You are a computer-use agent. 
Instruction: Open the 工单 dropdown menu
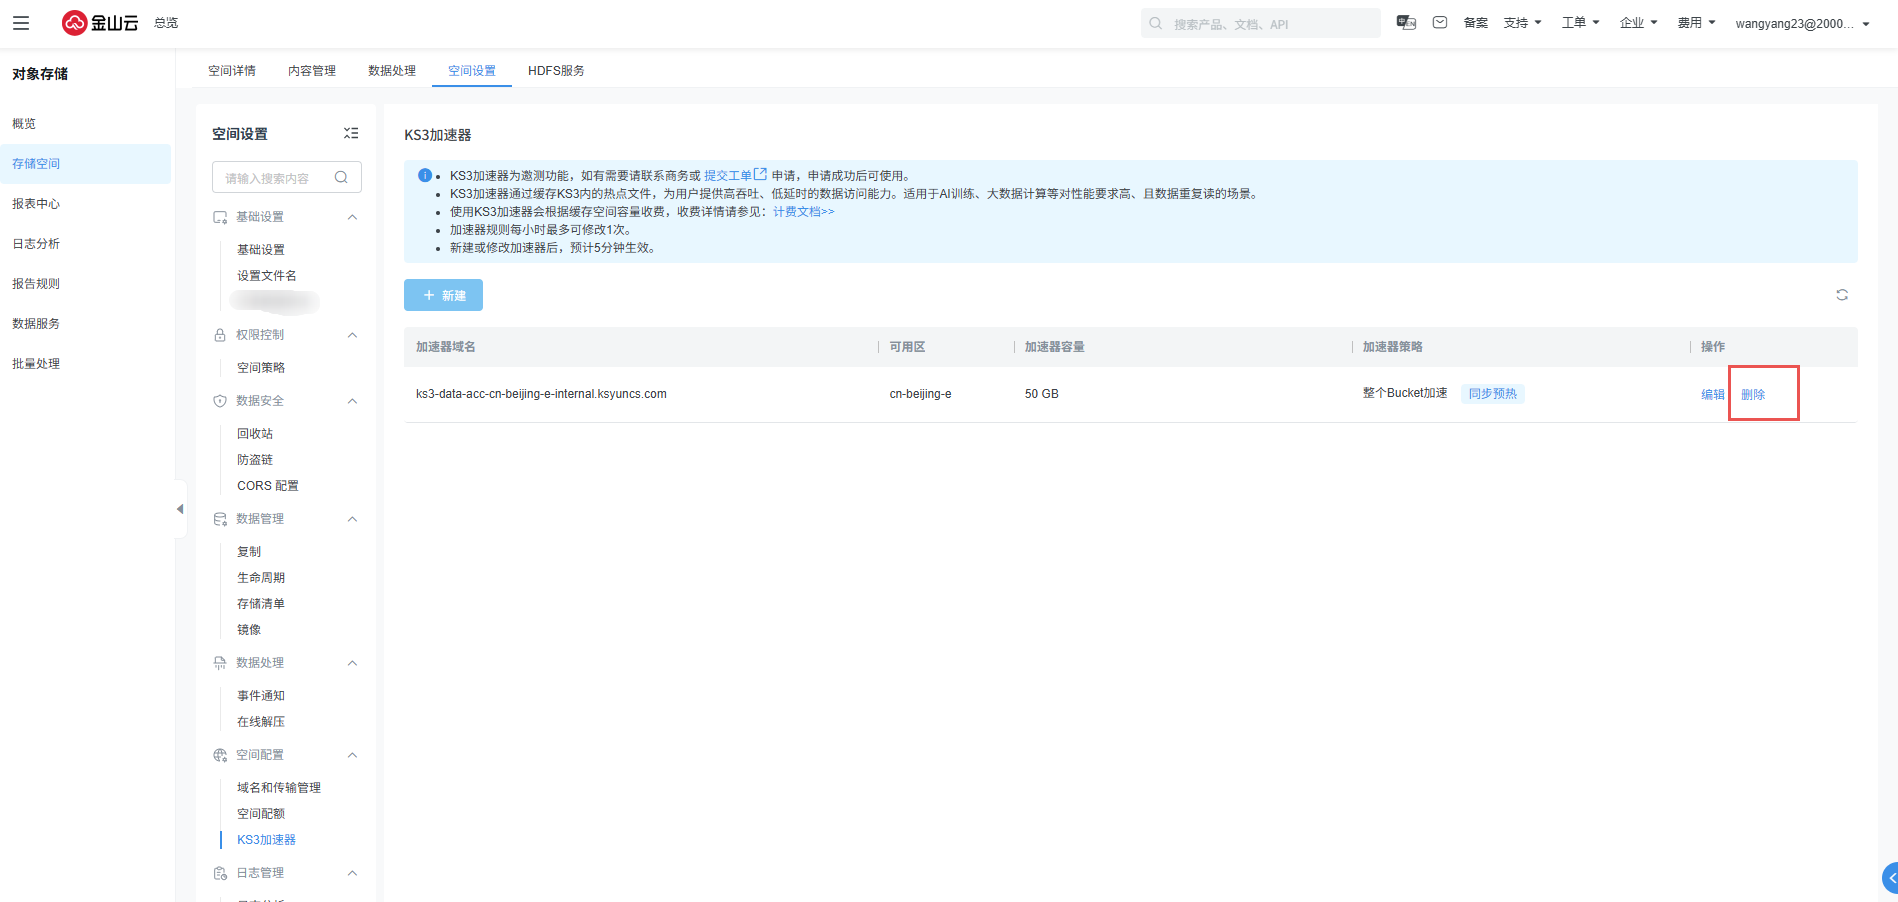pyautogui.click(x=1580, y=23)
